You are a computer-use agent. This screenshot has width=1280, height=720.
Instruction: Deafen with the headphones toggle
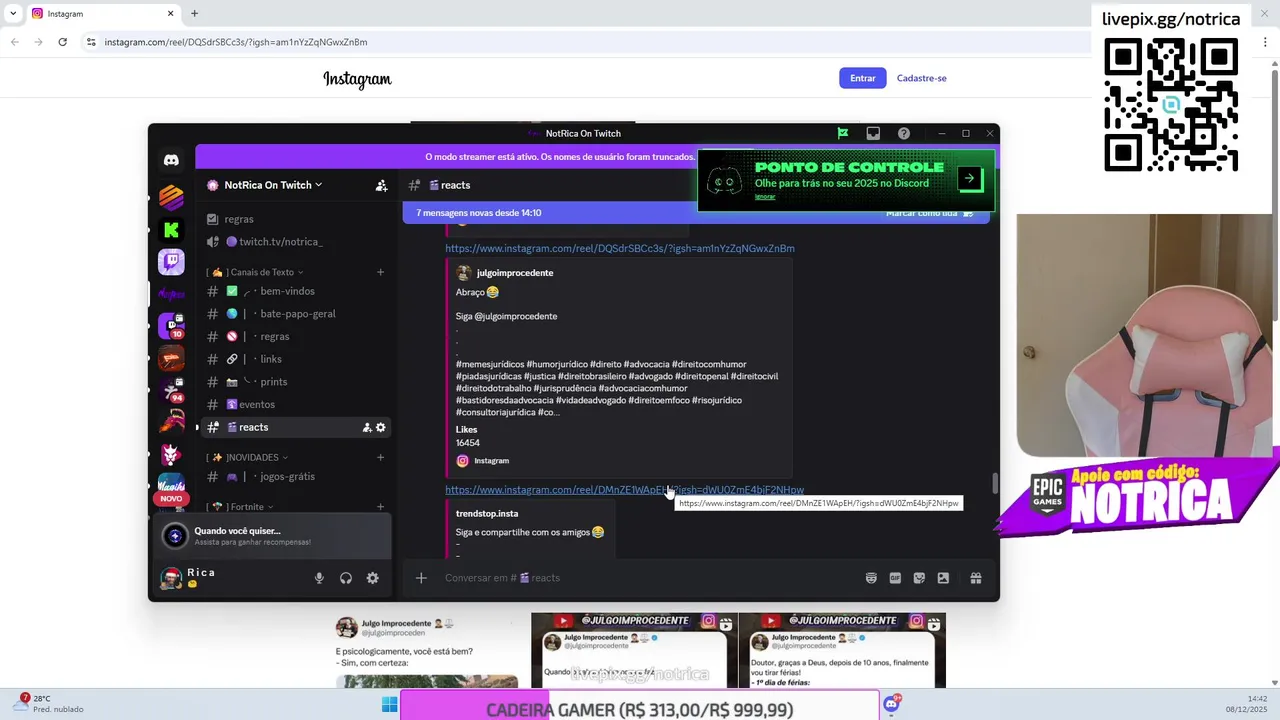pos(346,578)
